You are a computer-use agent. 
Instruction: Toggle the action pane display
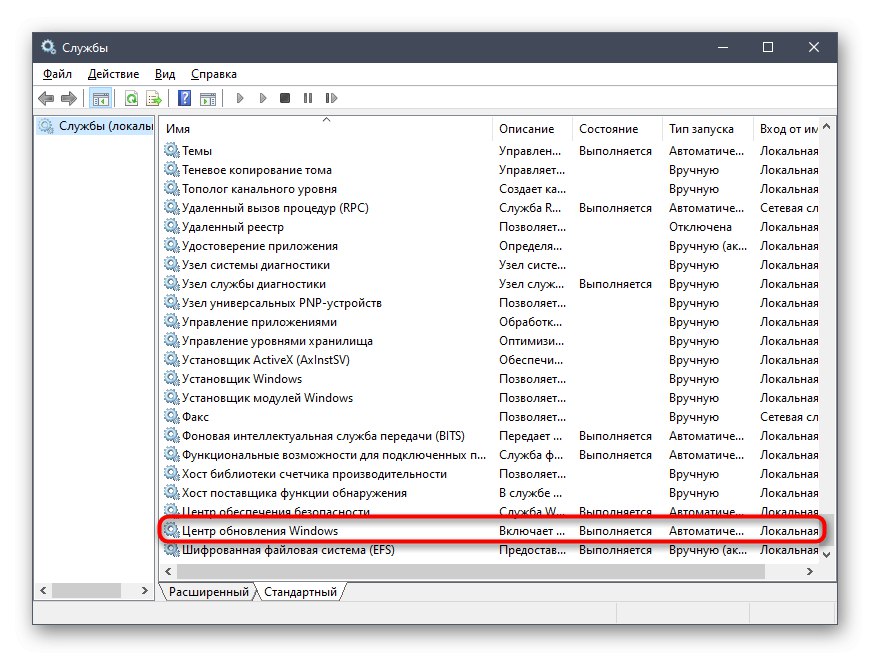point(209,98)
